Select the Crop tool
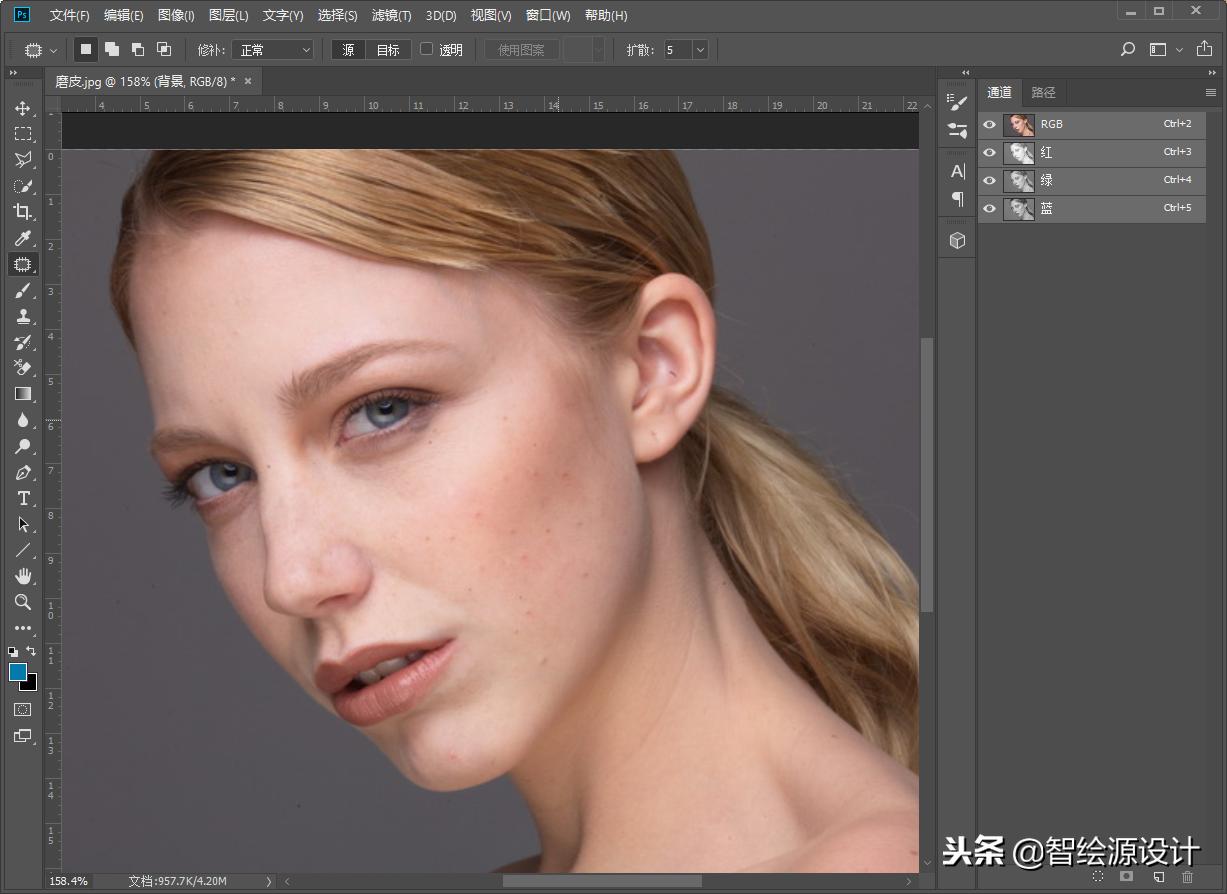 click(x=22, y=212)
